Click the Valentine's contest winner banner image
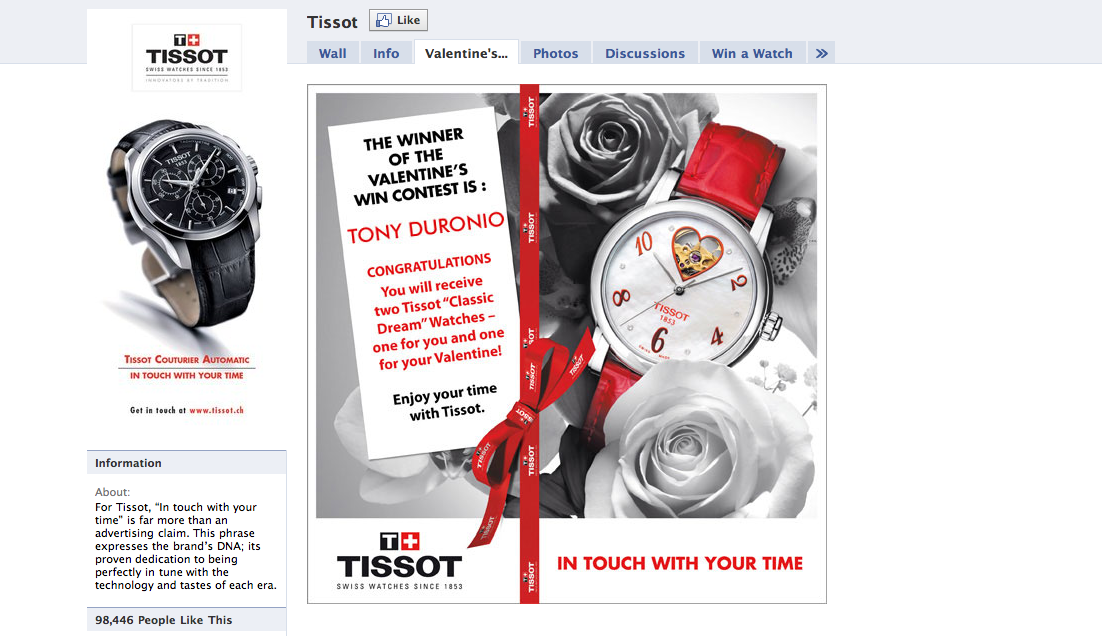Screen dimensions: 1102x636 click(x=566, y=344)
